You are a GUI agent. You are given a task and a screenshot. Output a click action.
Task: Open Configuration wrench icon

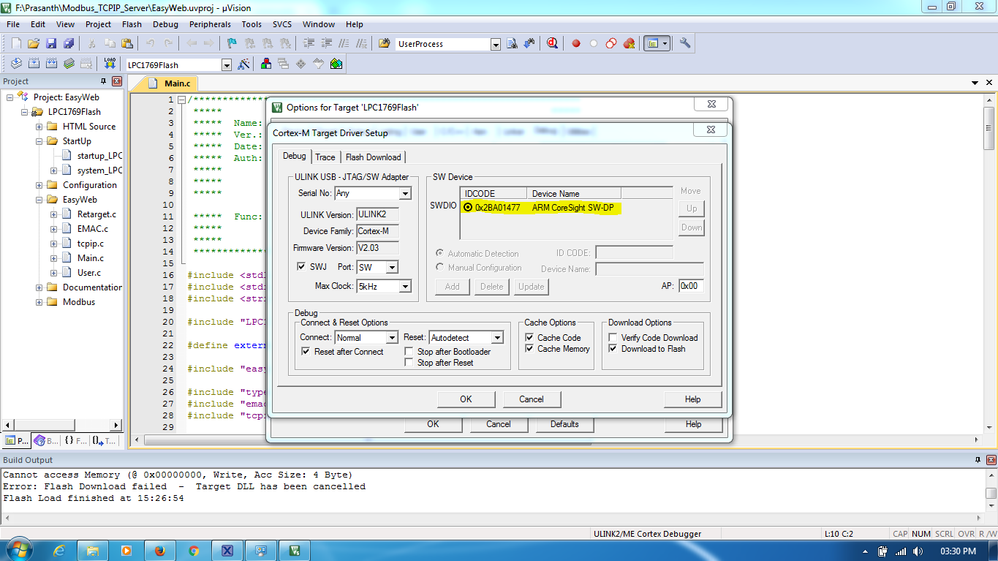pos(685,43)
